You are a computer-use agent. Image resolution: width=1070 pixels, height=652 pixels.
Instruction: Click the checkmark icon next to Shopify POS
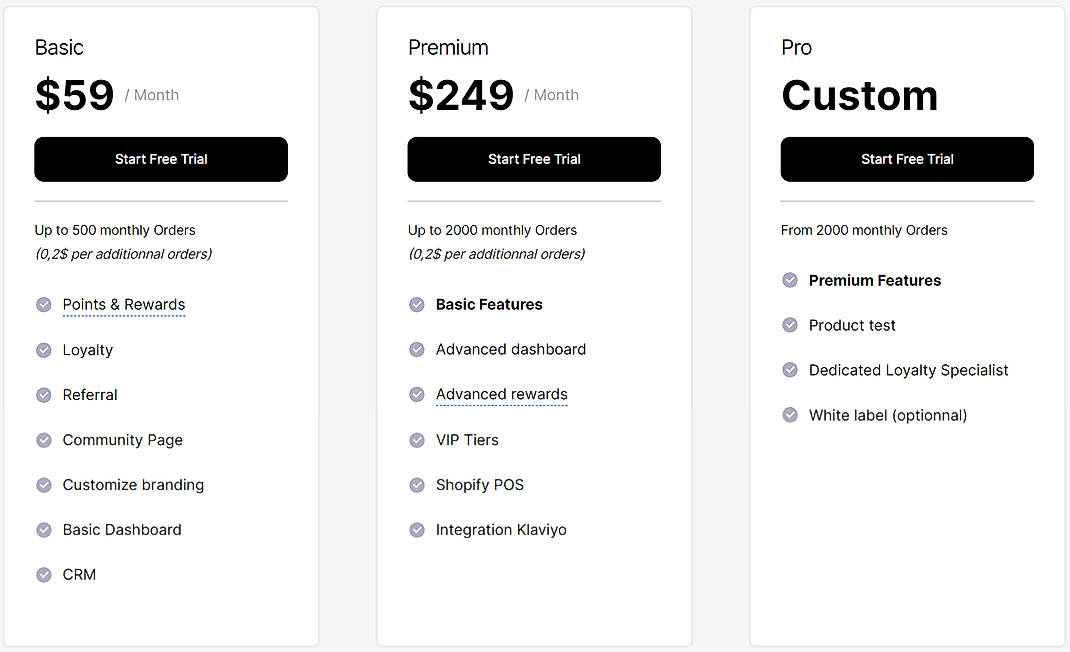pos(417,485)
